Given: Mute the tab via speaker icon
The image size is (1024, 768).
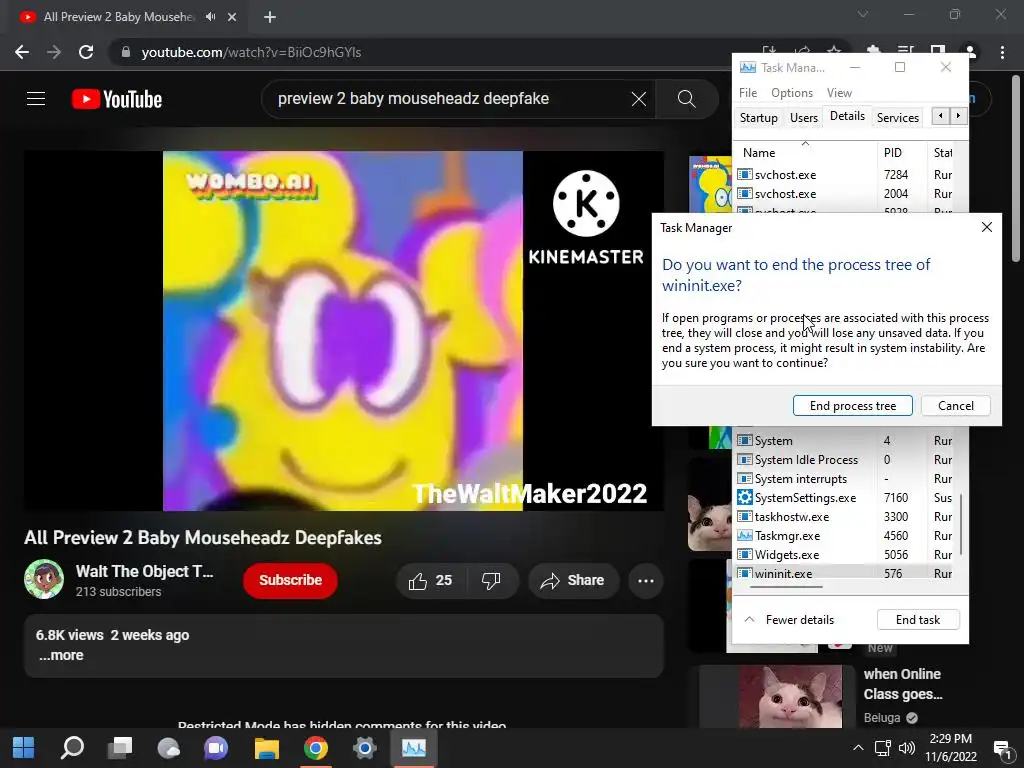Looking at the screenshot, I should point(210,17).
